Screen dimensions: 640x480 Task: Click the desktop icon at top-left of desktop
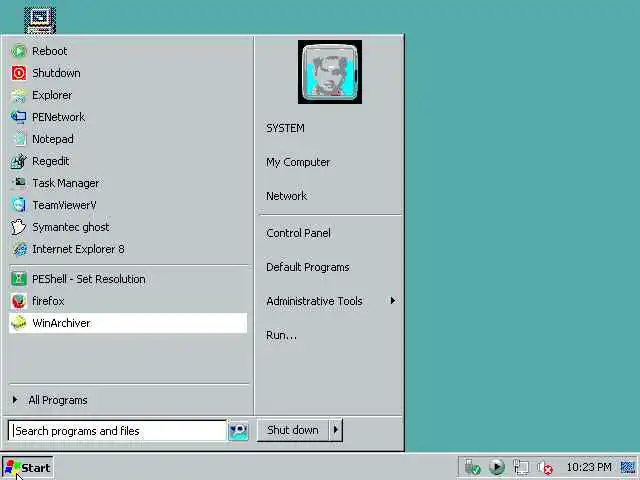click(x=40, y=20)
